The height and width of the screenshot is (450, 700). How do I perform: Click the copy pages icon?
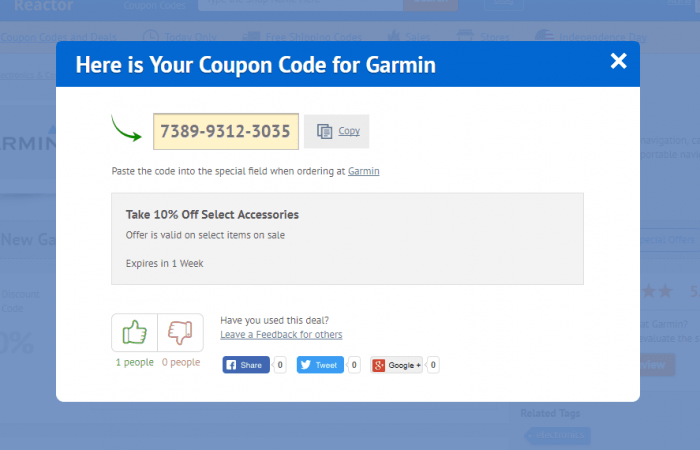point(324,131)
